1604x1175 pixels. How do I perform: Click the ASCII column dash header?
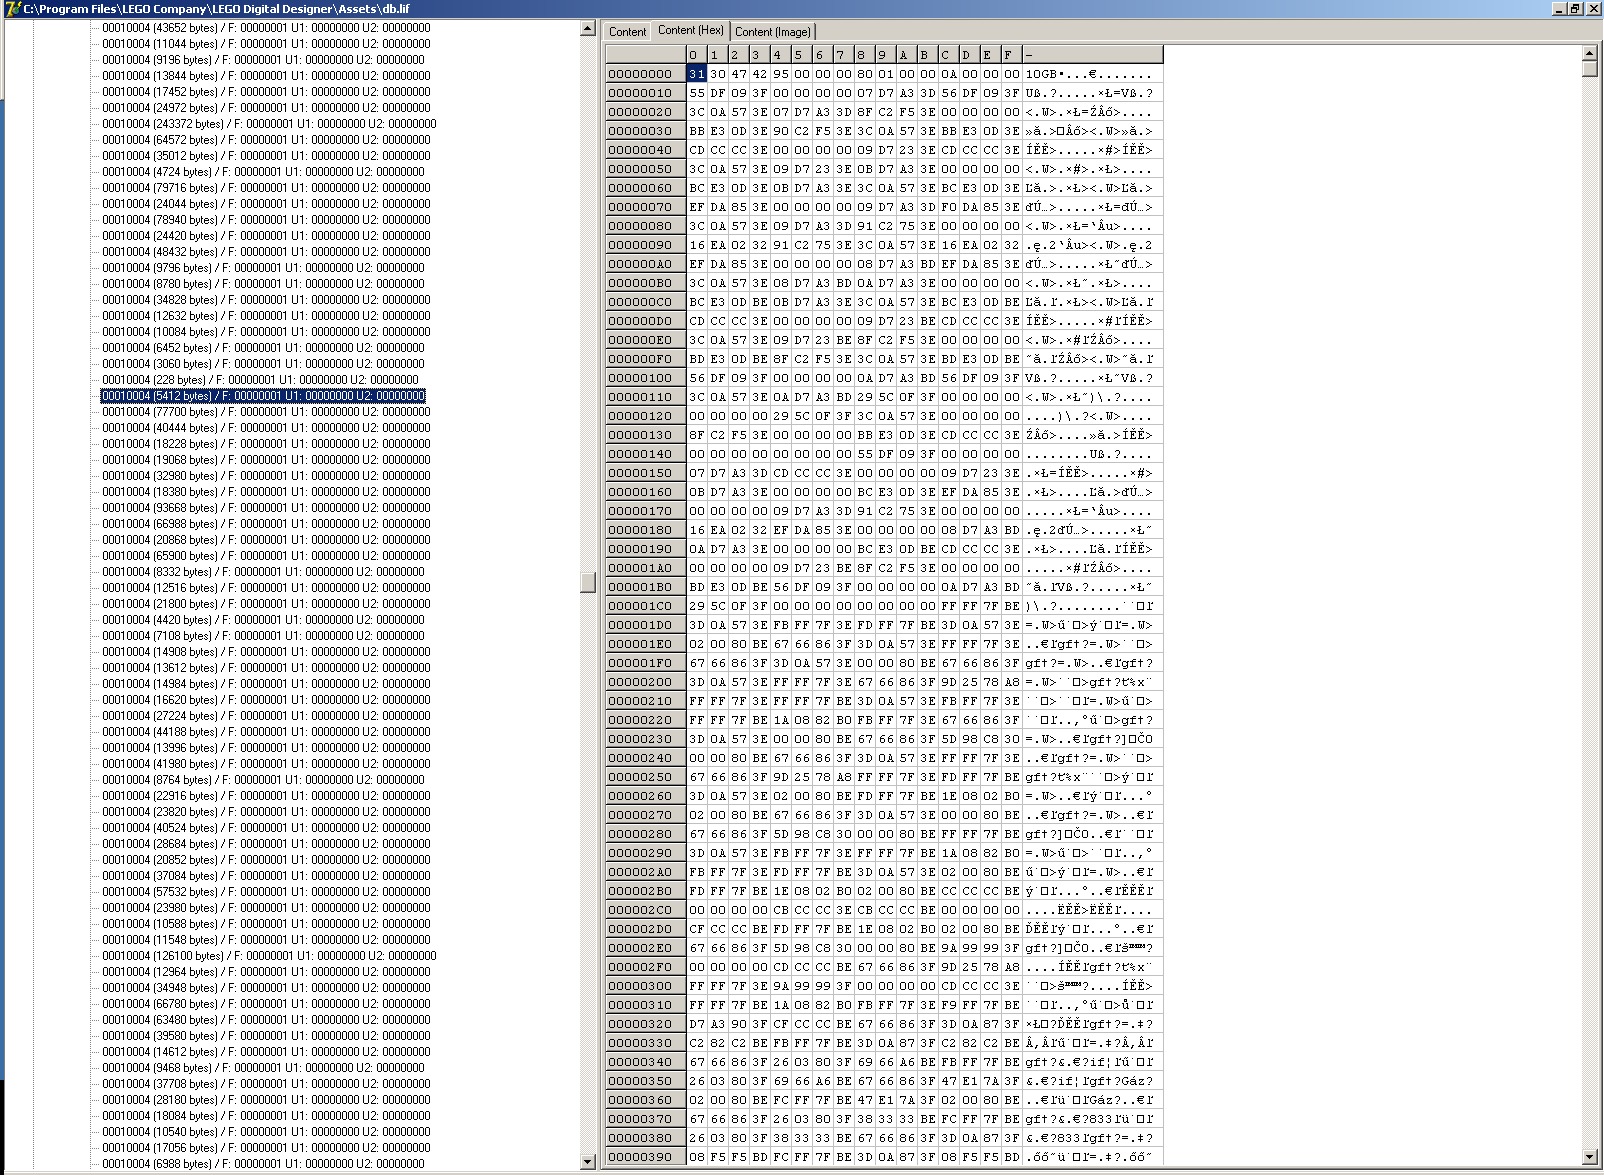(1093, 55)
